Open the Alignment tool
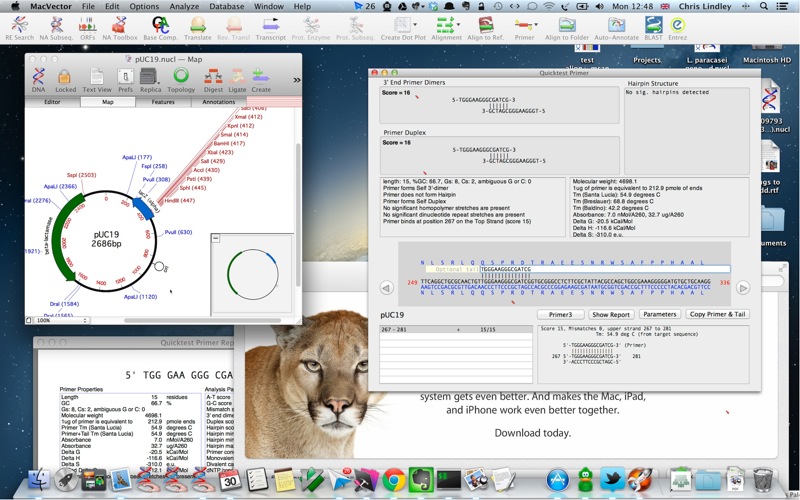 pyautogui.click(x=446, y=28)
